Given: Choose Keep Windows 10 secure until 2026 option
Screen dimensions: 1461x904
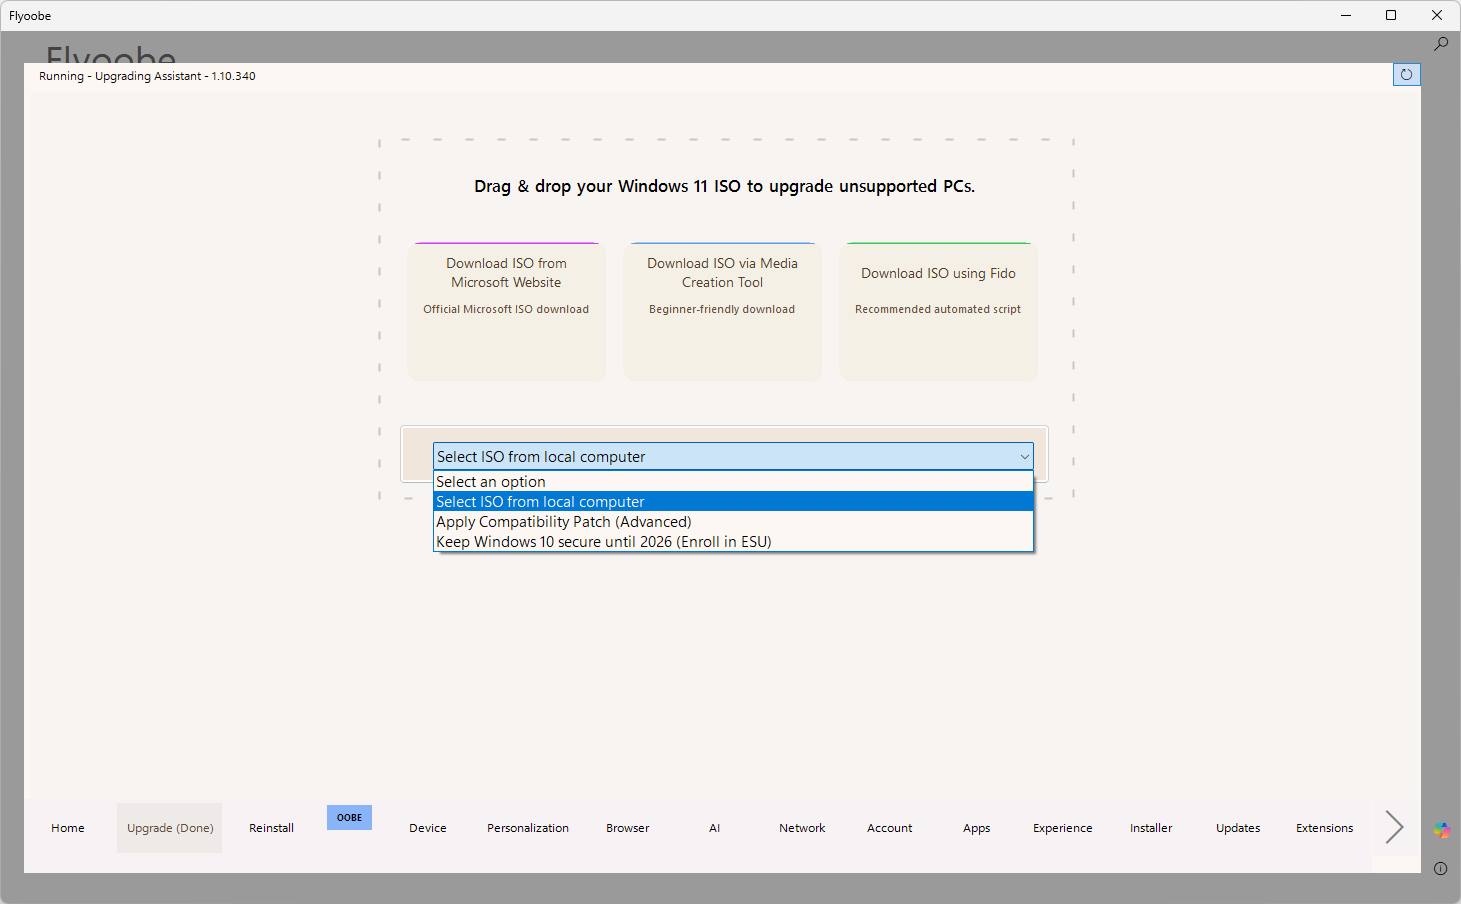Looking at the screenshot, I should 733,542.
